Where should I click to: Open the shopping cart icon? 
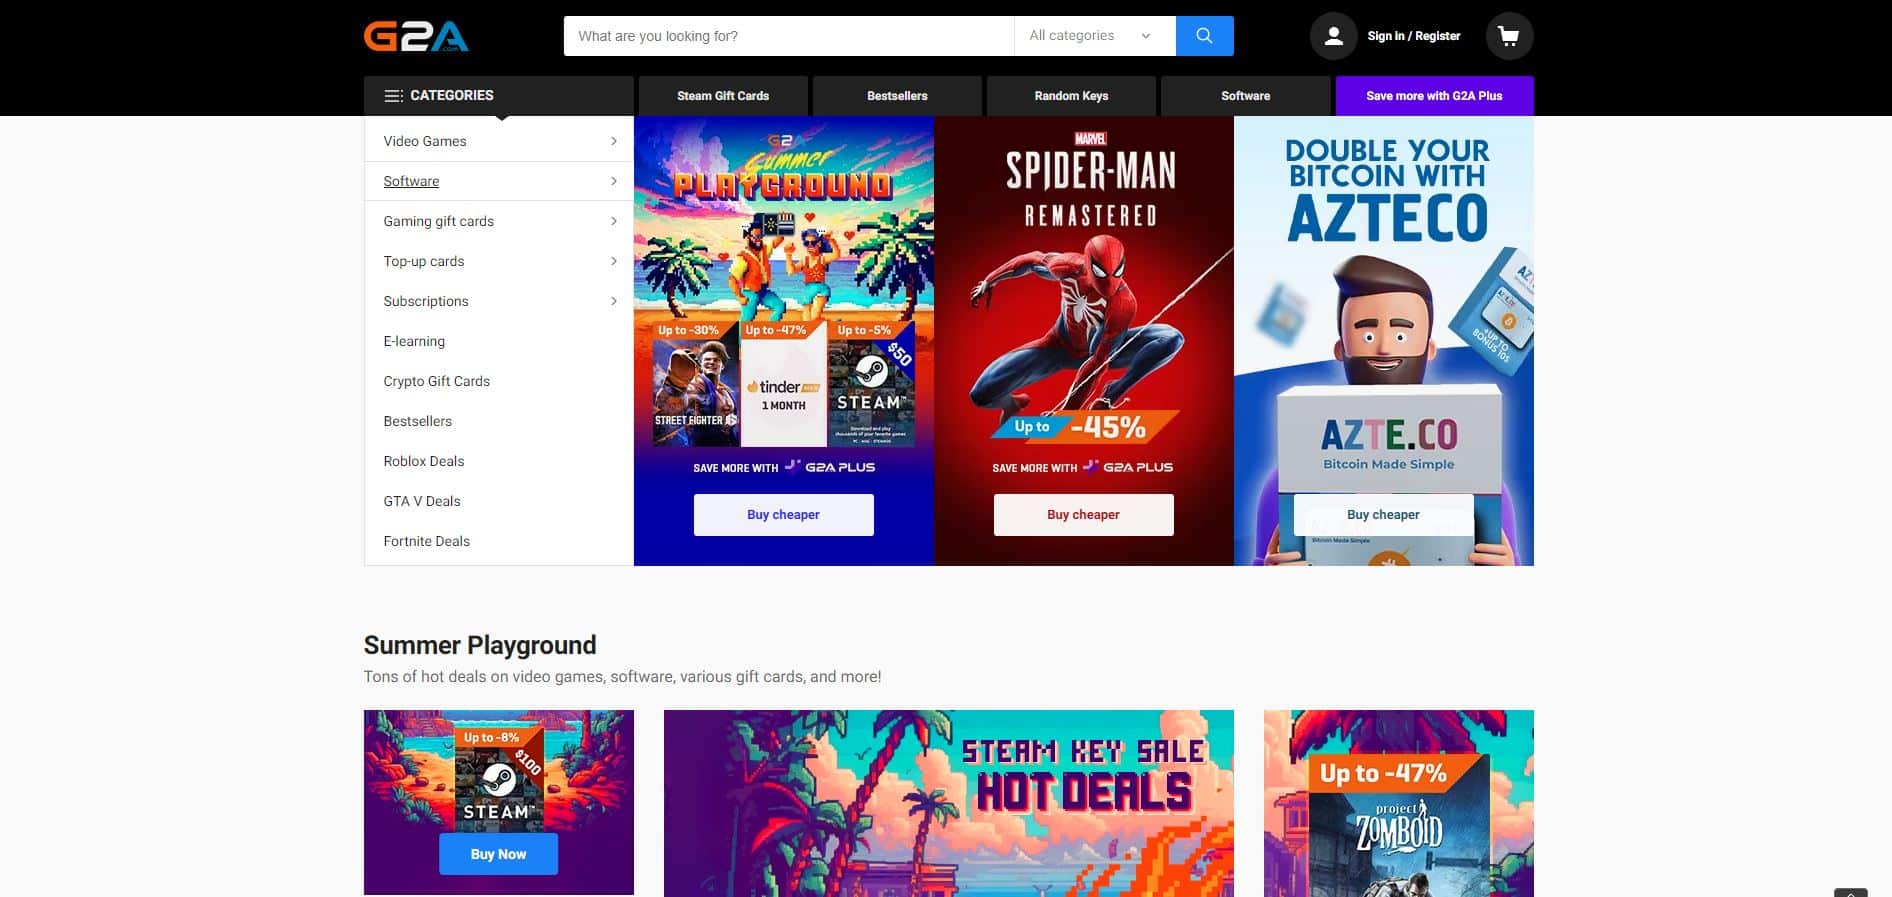point(1509,36)
